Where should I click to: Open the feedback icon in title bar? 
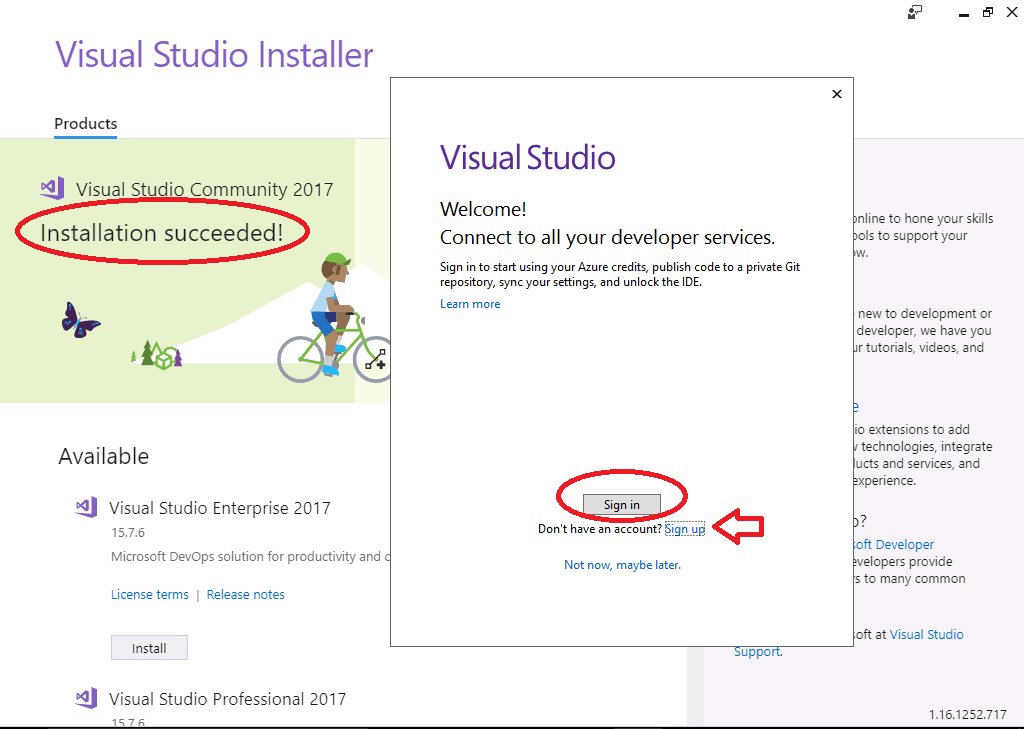(915, 12)
